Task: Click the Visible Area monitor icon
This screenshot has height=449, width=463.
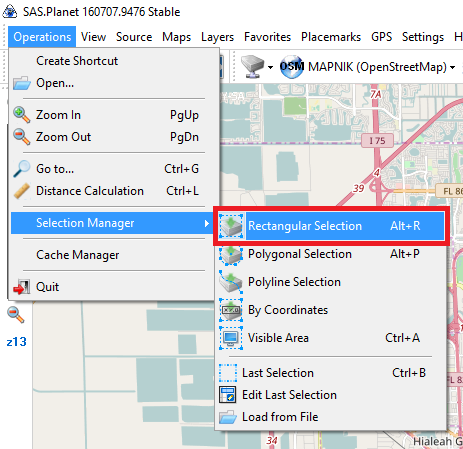Action: 231,338
